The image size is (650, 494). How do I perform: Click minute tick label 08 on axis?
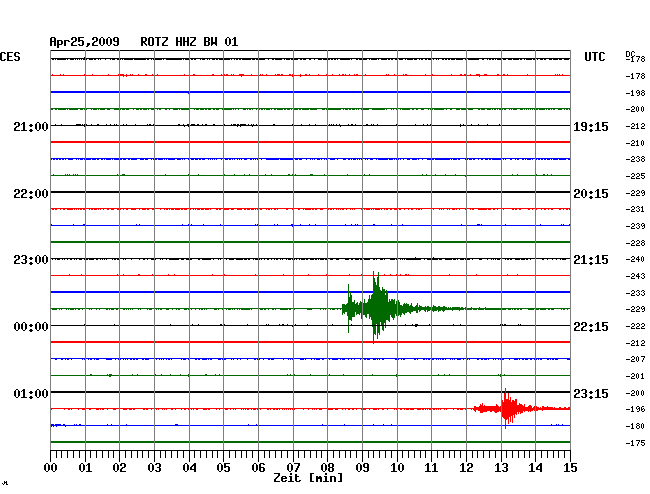(327, 468)
